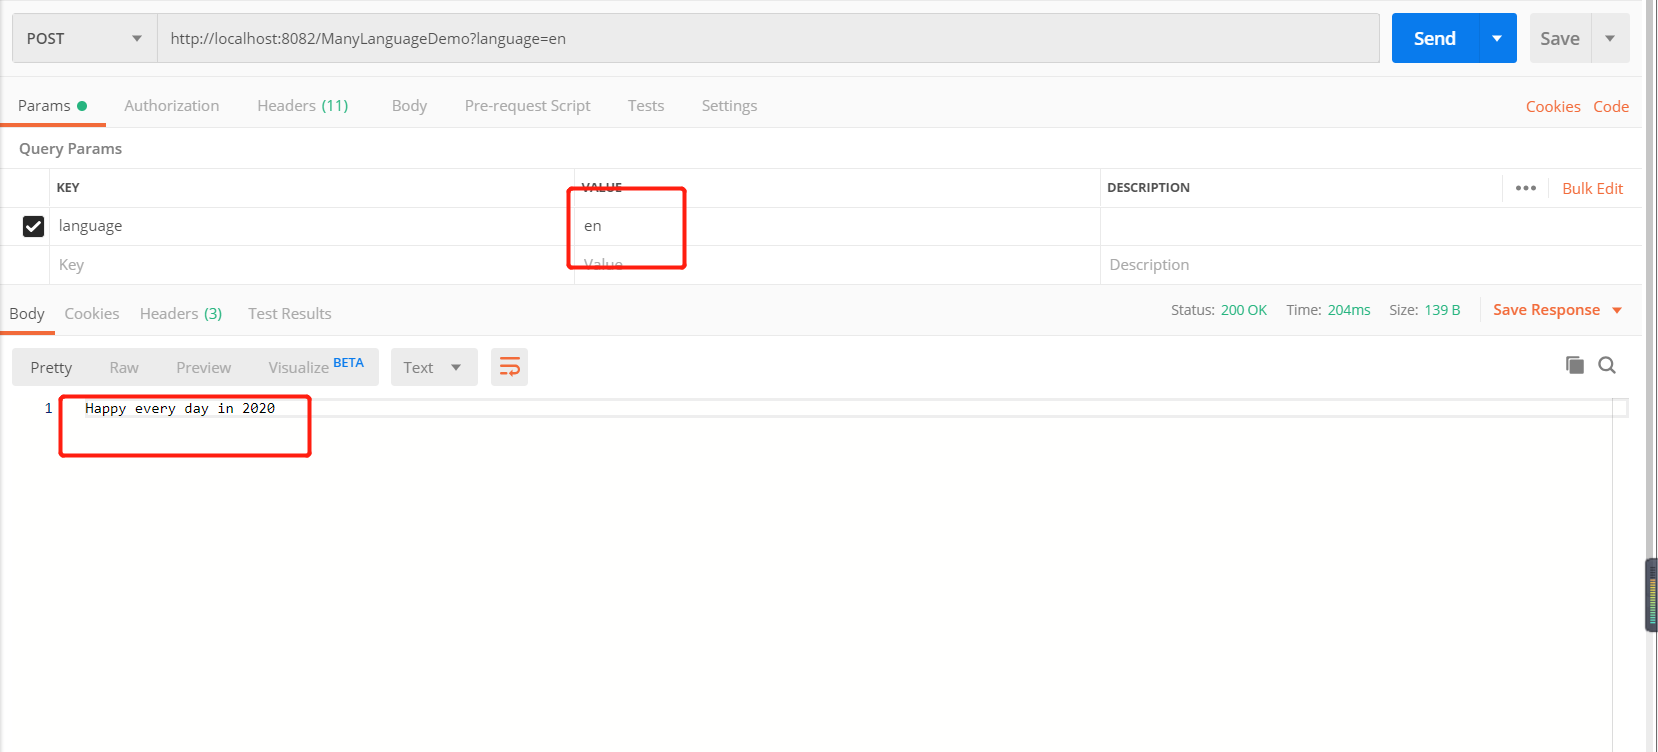Image resolution: width=1658 pixels, height=752 pixels.
Task: Open the Tests tab
Action: click(x=646, y=105)
